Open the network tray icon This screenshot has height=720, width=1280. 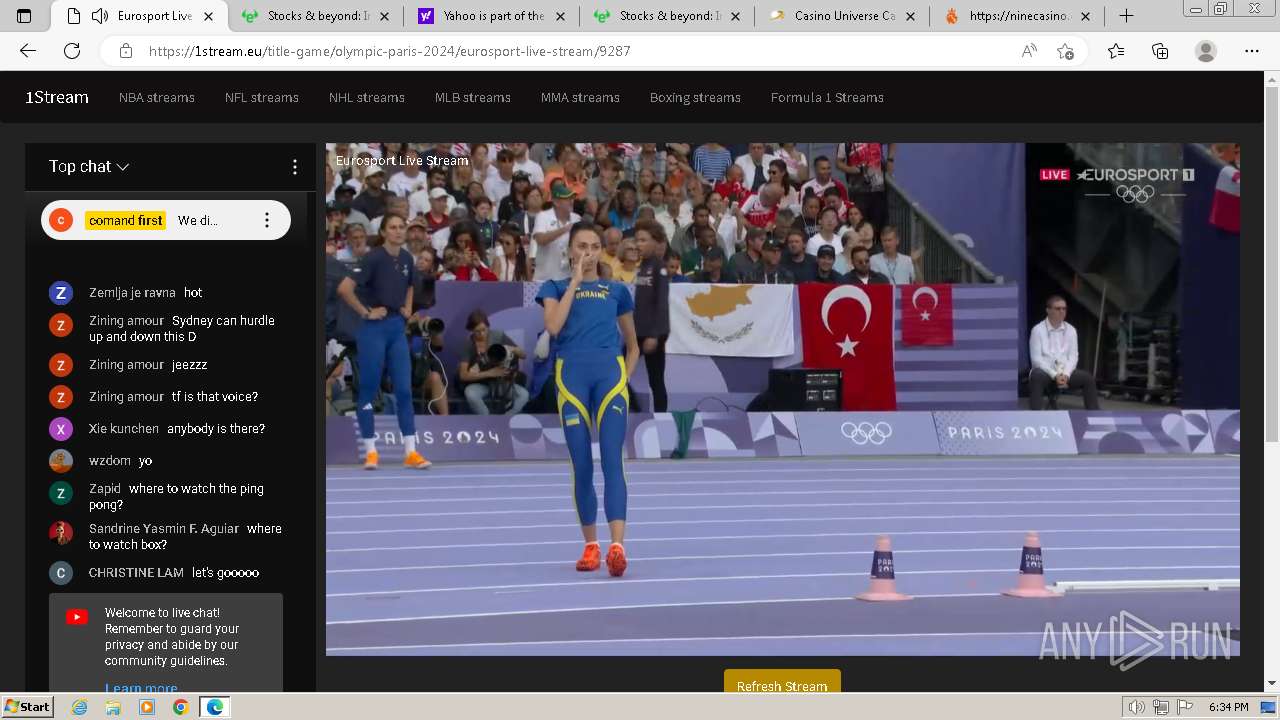[1161, 707]
